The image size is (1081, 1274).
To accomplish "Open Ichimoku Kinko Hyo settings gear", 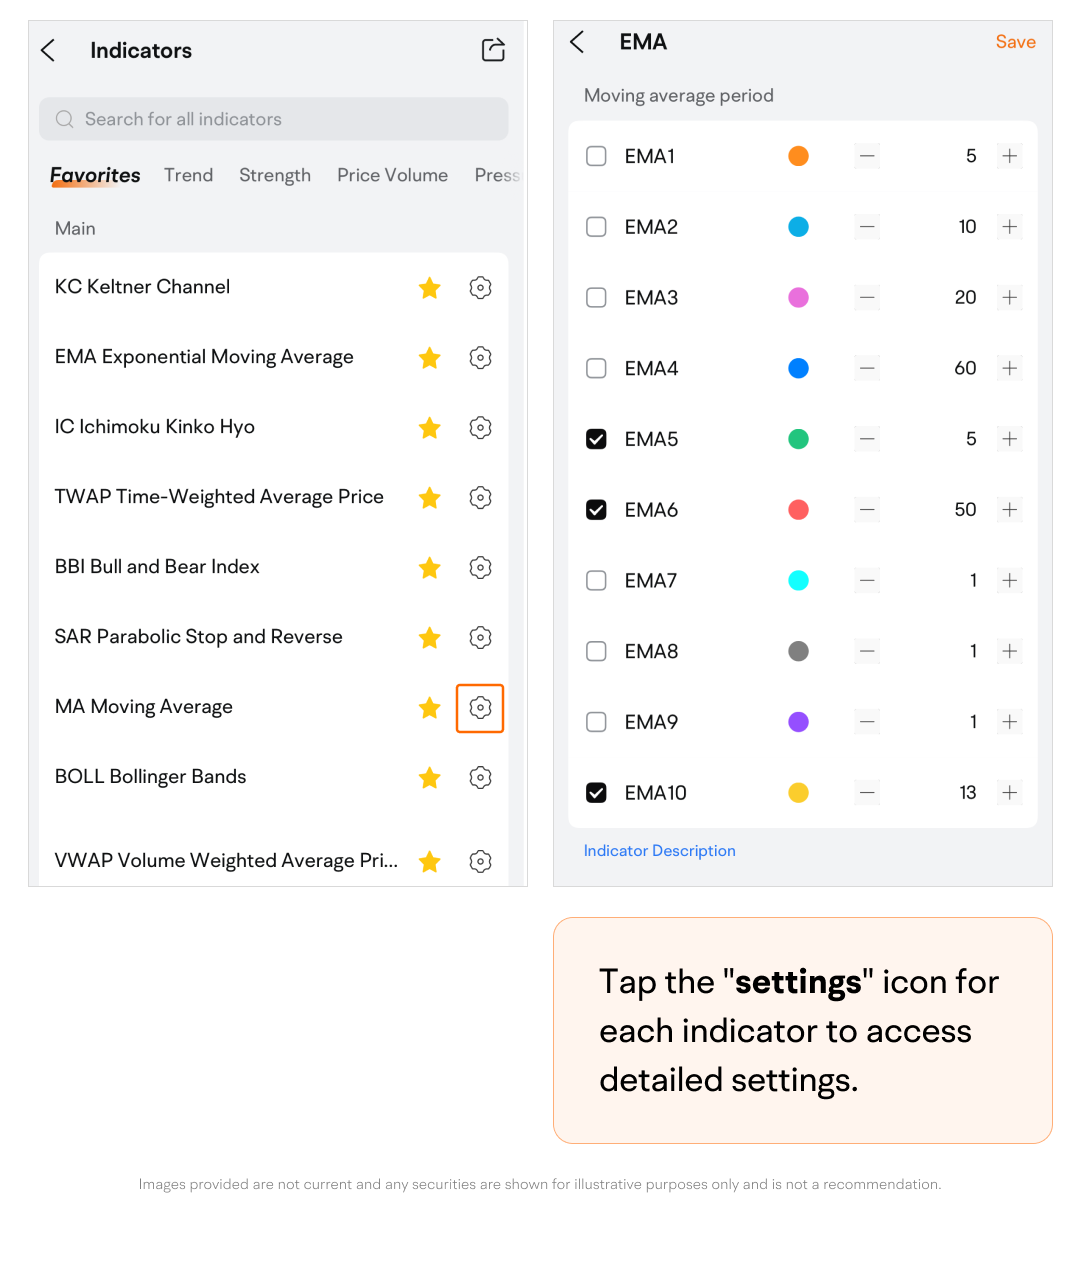I will (x=480, y=428).
